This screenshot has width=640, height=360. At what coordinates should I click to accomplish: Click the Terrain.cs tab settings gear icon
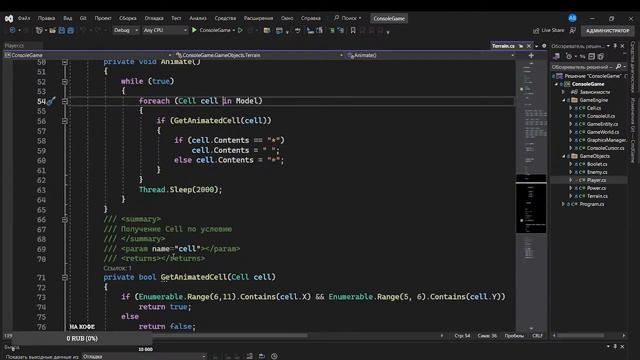pos(544,46)
